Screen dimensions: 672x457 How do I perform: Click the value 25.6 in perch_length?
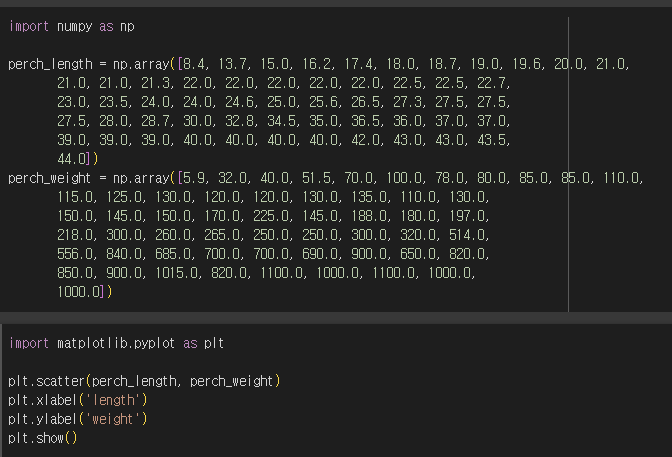324,102
